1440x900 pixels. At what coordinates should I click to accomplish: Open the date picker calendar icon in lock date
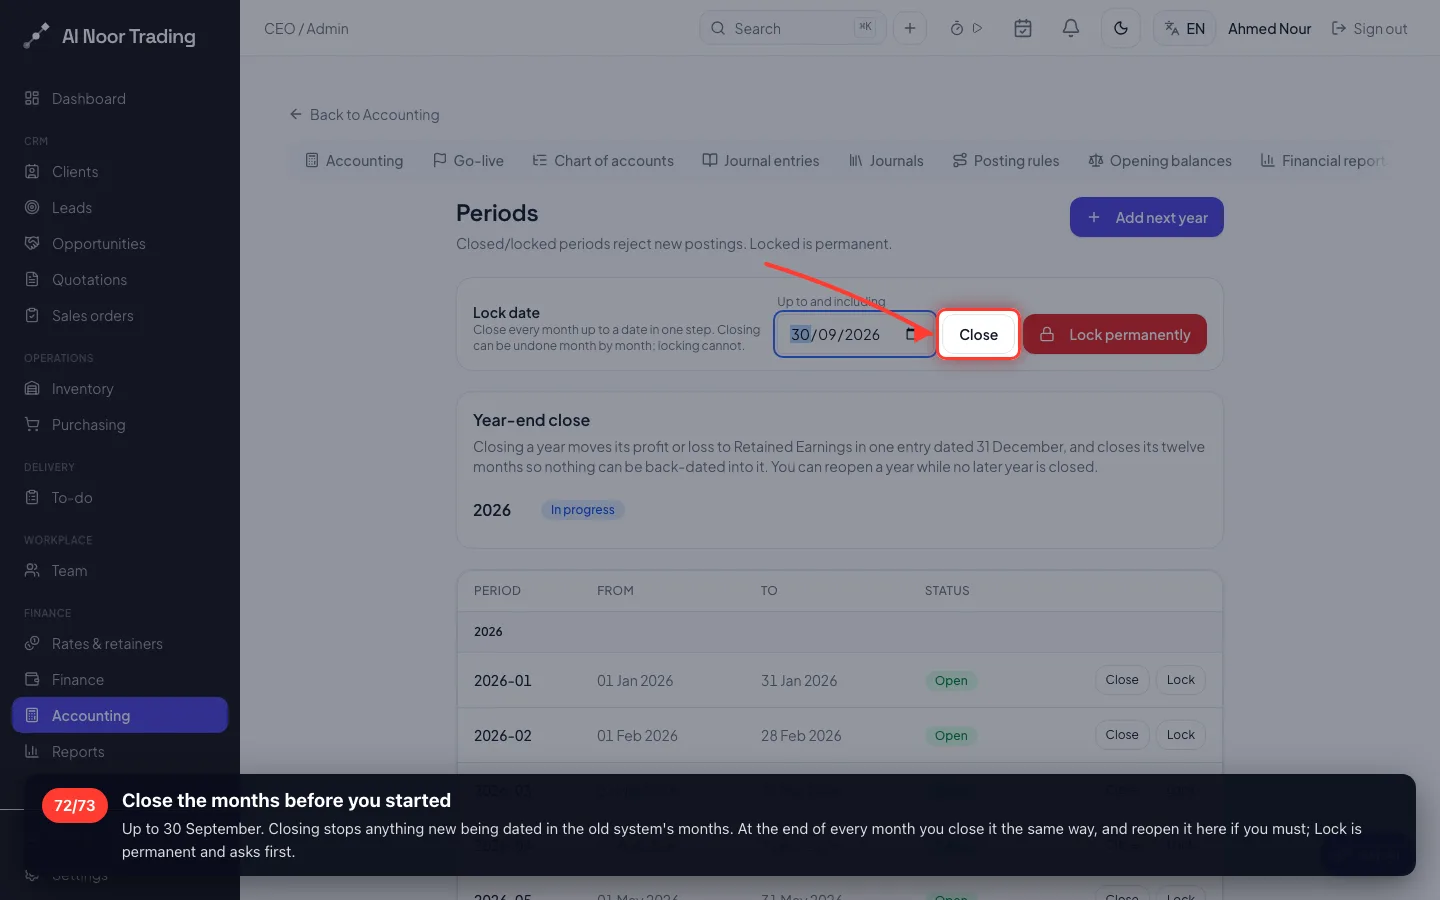coord(912,334)
